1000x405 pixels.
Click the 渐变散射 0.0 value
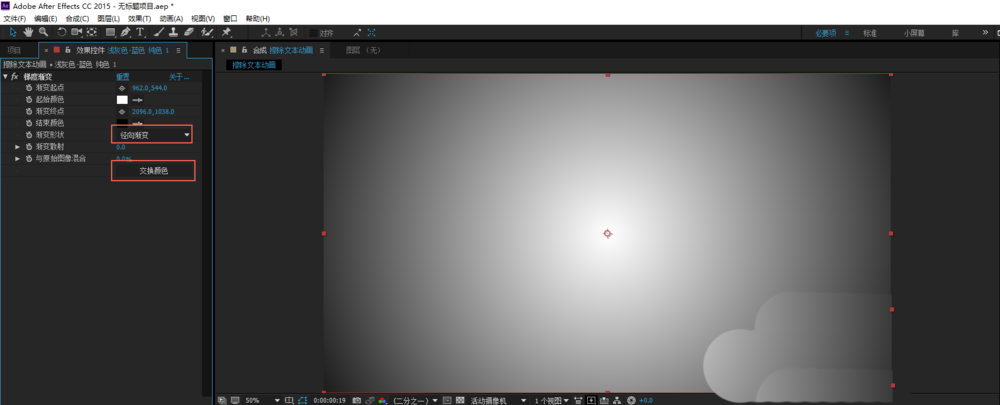[x=121, y=147]
